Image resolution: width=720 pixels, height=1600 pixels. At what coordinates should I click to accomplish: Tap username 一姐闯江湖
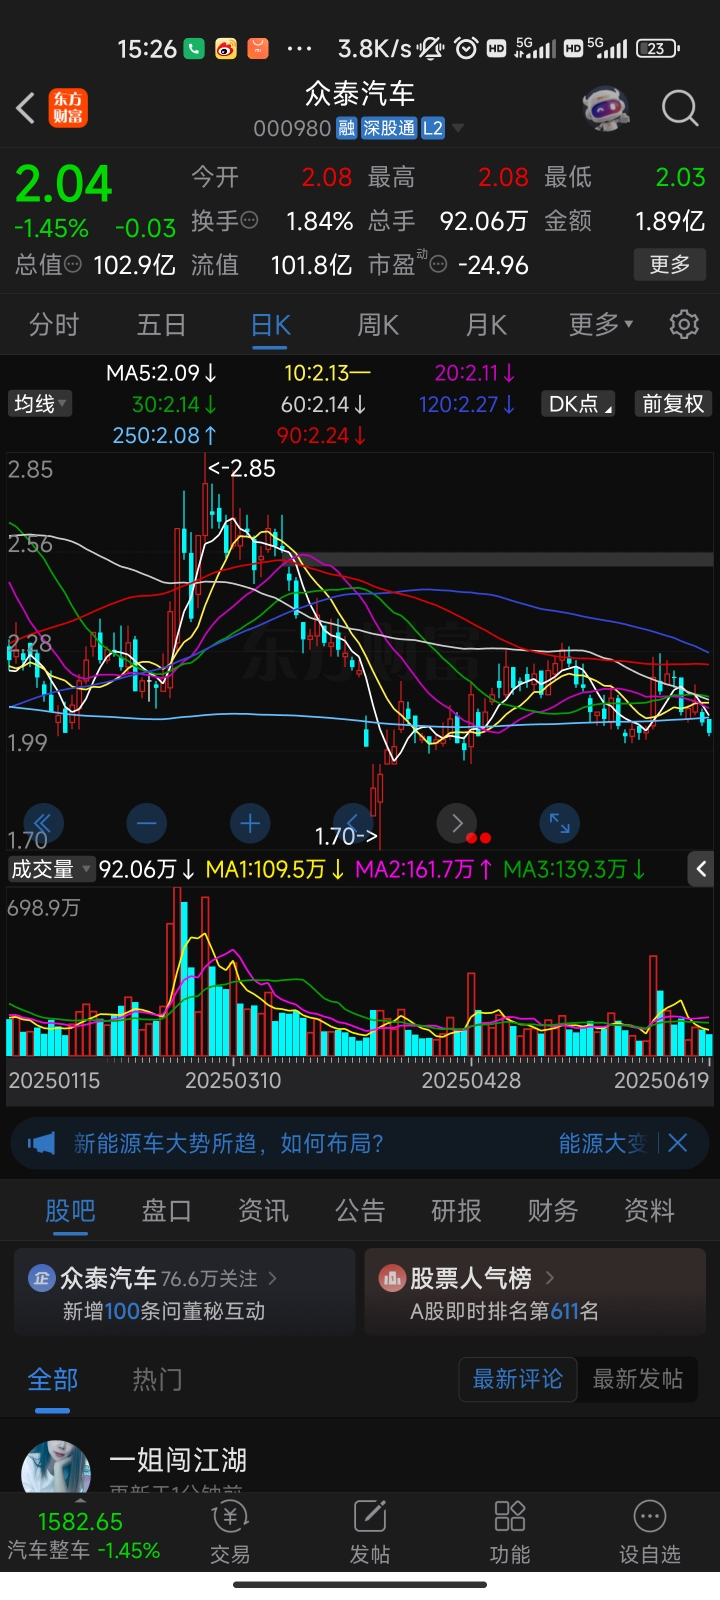(178, 1460)
